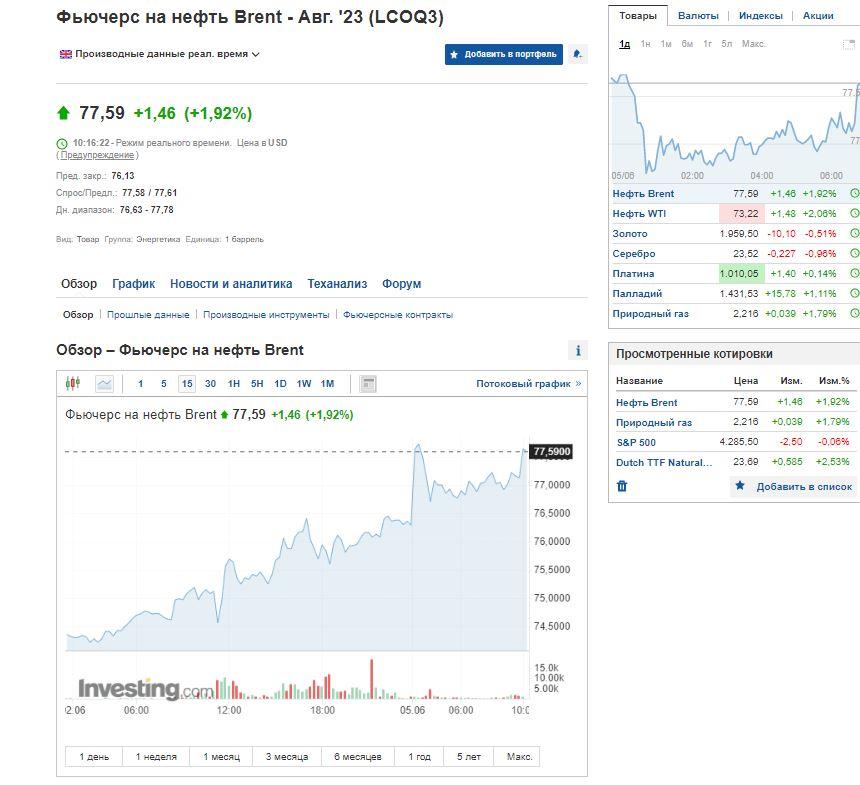Switch to the Валюты tab
The height and width of the screenshot is (785, 860).
[x=697, y=16]
